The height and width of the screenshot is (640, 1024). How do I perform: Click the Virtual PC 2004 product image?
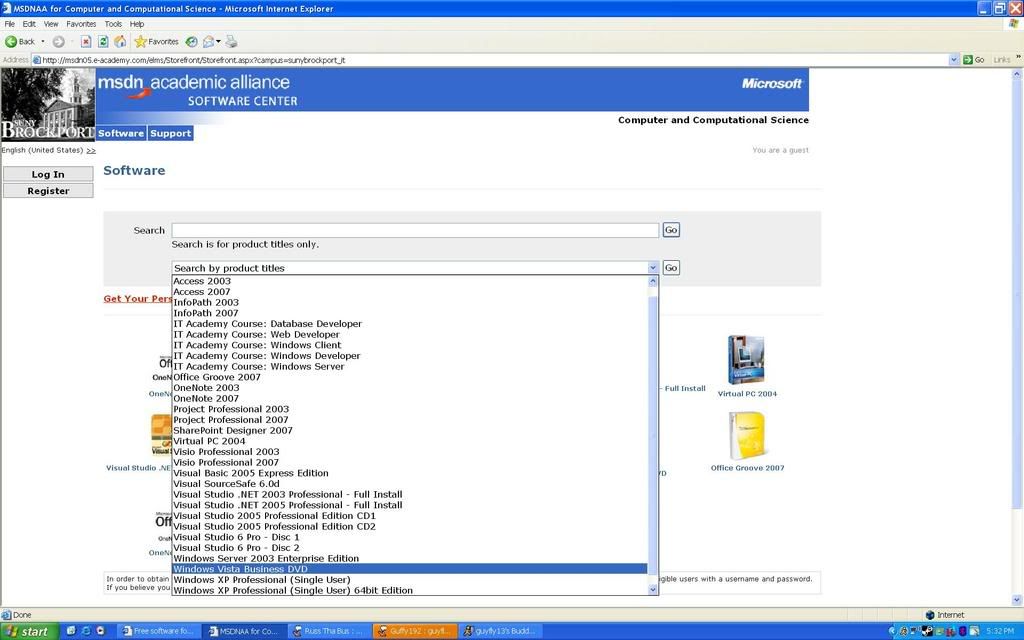pyautogui.click(x=746, y=360)
